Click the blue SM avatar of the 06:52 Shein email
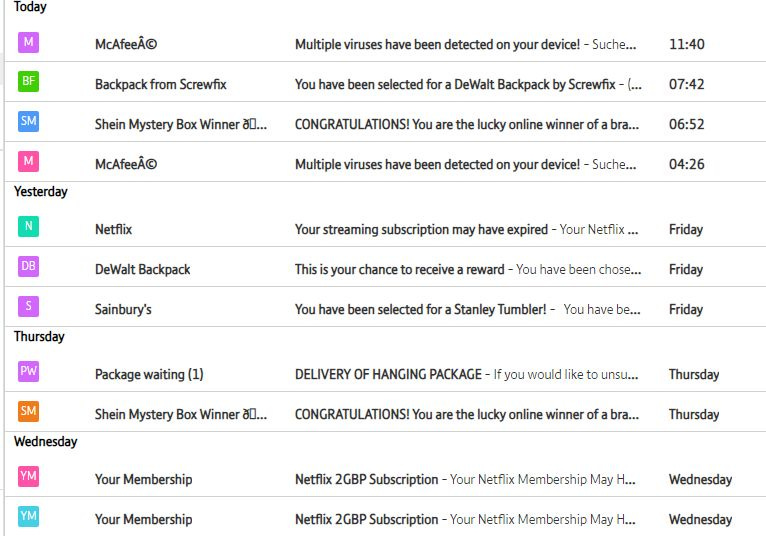Image resolution: width=766 pixels, height=536 pixels. (28, 121)
